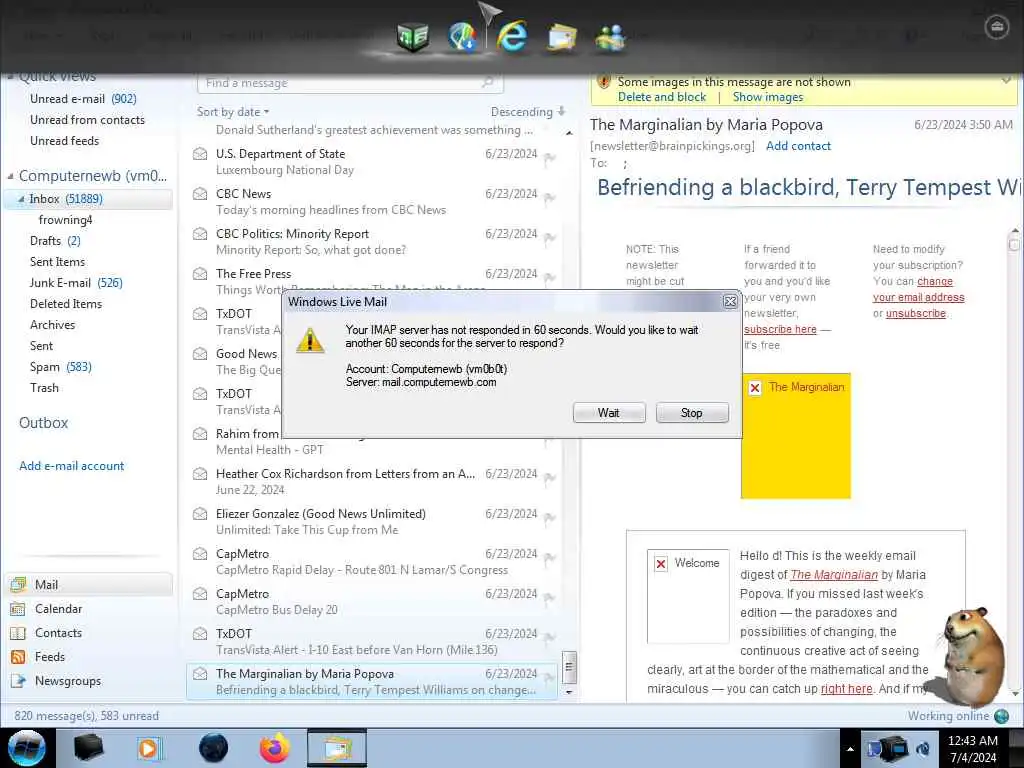The width and height of the screenshot is (1024, 768).
Task: Open Firefox from the taskbar
Action: pos(274,748)
